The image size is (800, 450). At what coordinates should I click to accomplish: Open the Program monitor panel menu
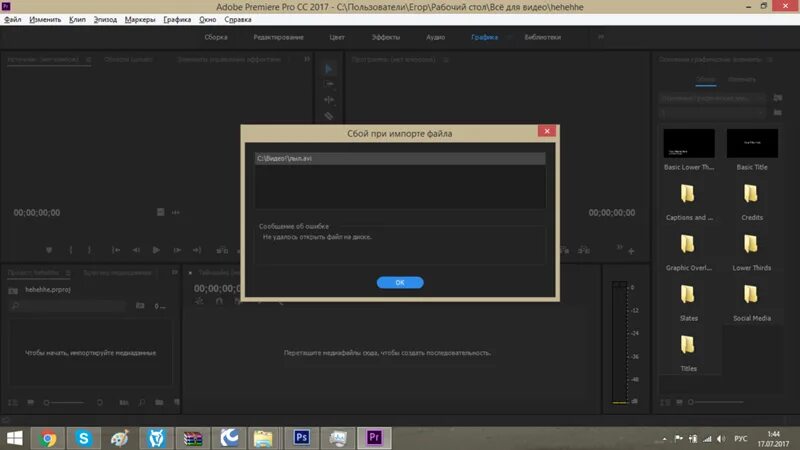coord(445,60)
